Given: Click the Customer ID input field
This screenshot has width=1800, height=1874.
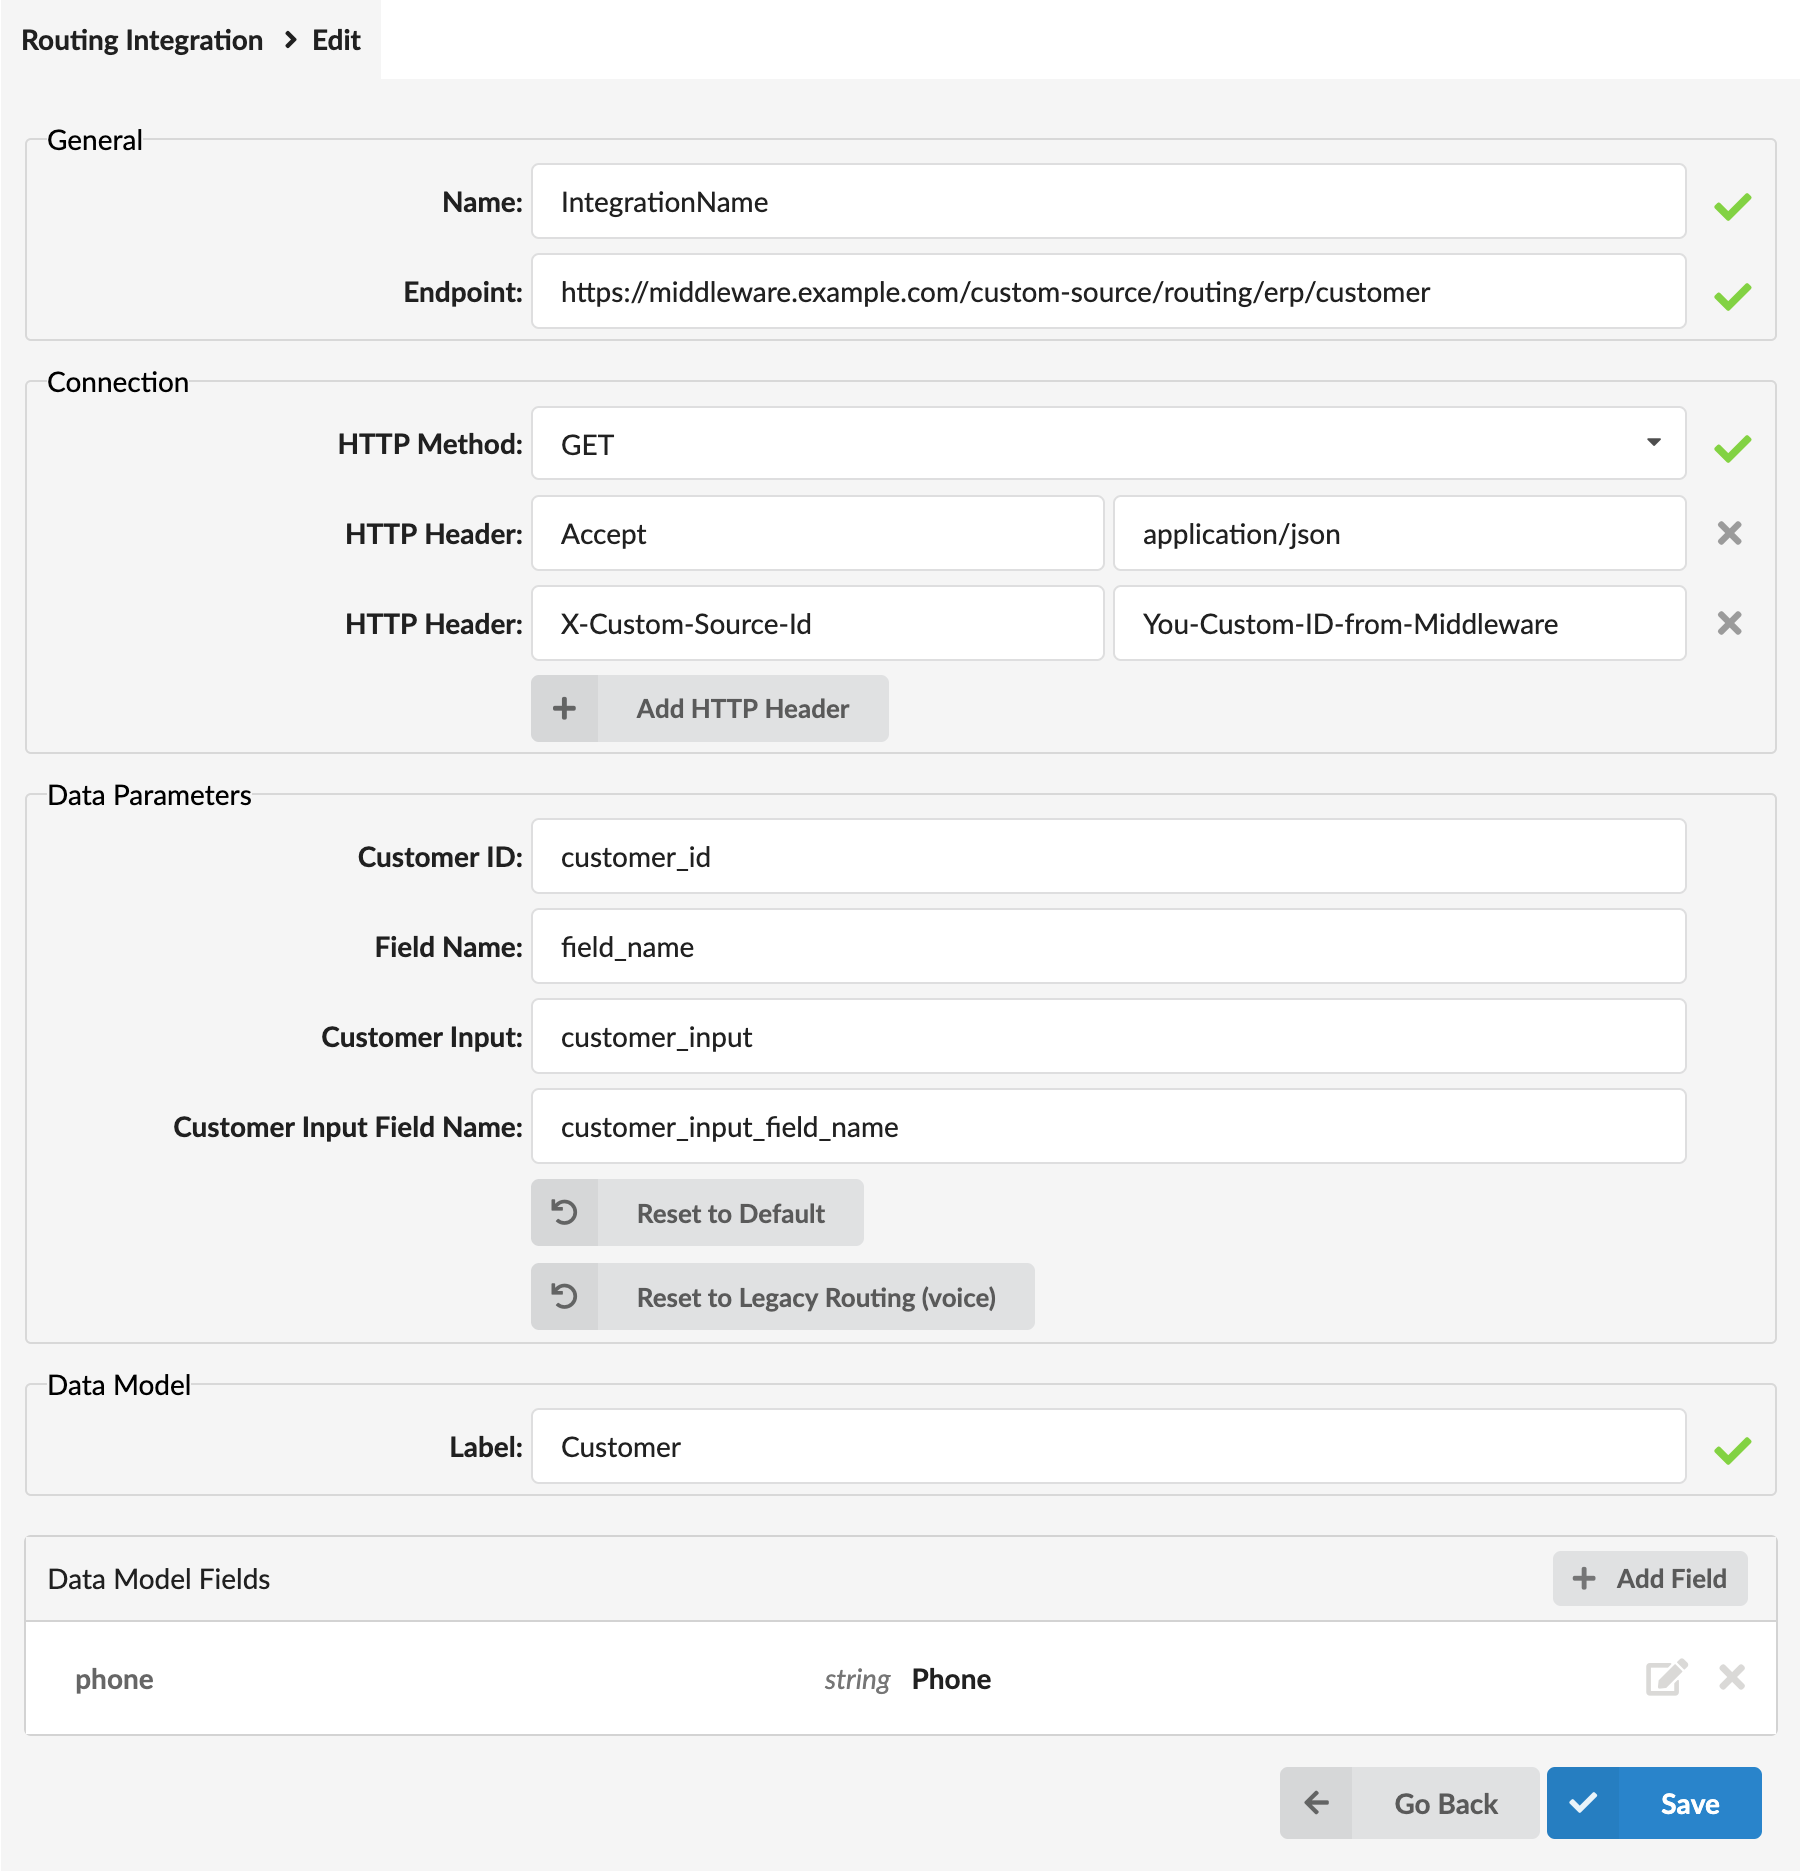Looking at the screenshot, I should 1109,857.
